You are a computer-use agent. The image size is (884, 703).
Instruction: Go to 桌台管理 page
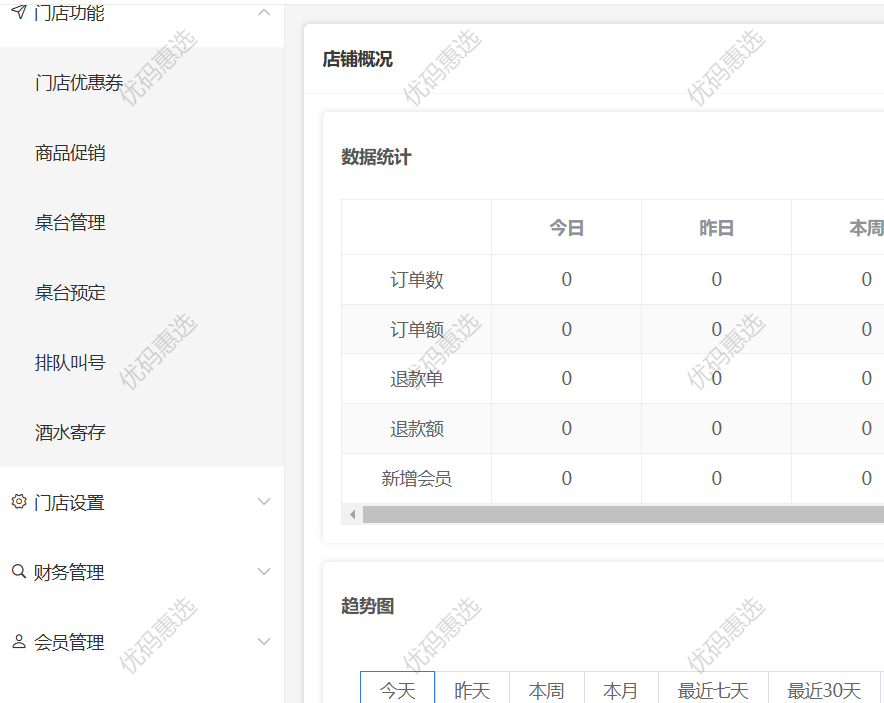tap(70, 223)
